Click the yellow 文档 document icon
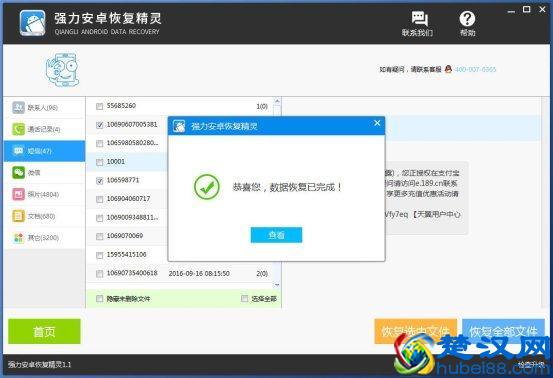This screenshot has height=378, width=553. coord(18,216)
